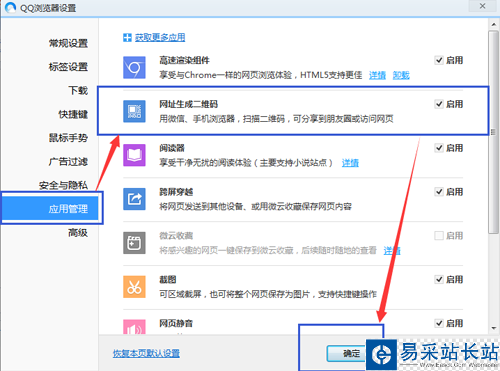This screenshot has height=371, width=500.
Task: Click the 卸载 link for 高速渲染组件
Action: (401, 75)
